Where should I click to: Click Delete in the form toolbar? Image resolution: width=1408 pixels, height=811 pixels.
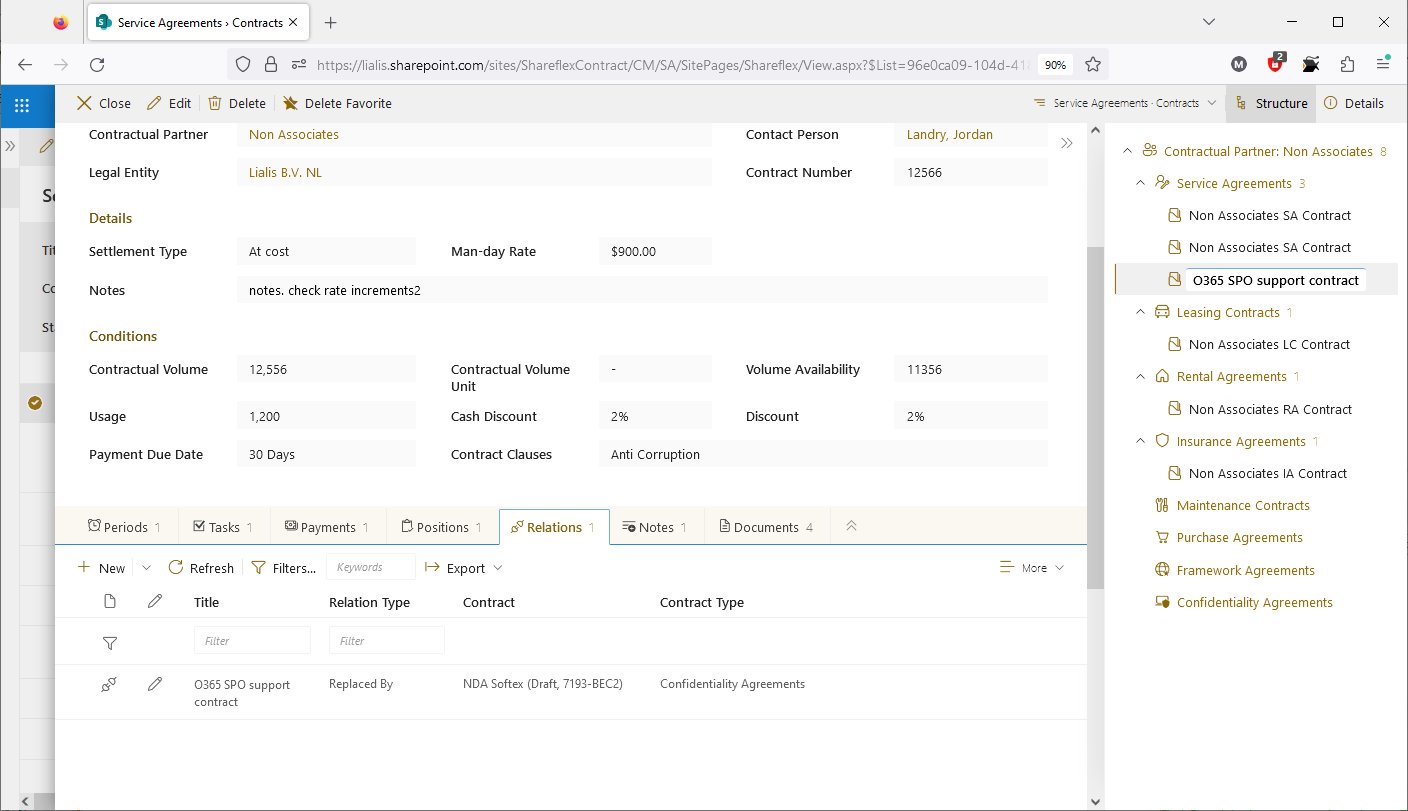click(237, 103)
